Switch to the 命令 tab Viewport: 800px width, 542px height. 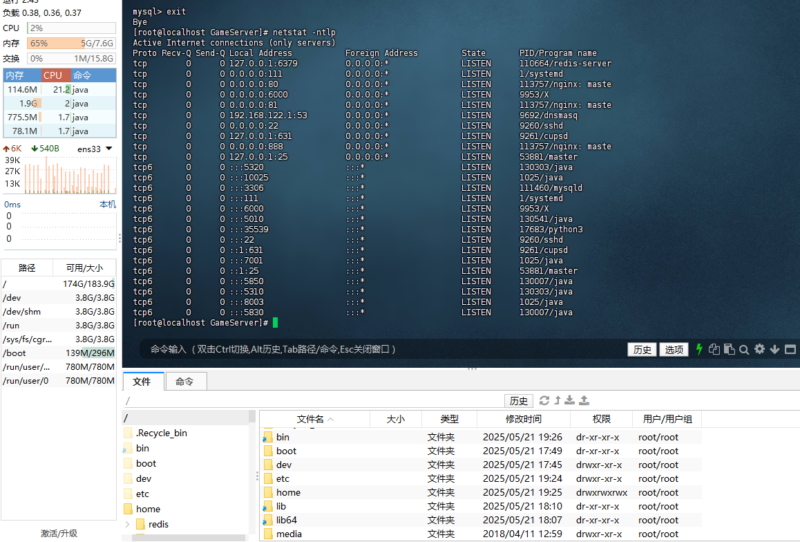click(x=184, y=381)
